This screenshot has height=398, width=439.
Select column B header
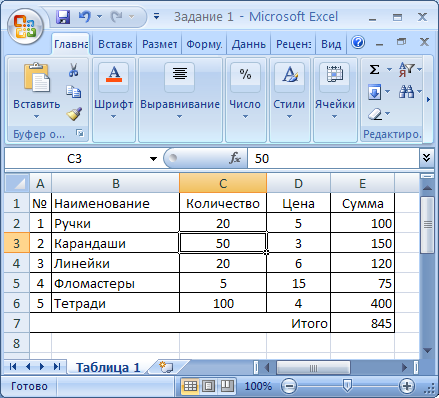pos(115,183)
